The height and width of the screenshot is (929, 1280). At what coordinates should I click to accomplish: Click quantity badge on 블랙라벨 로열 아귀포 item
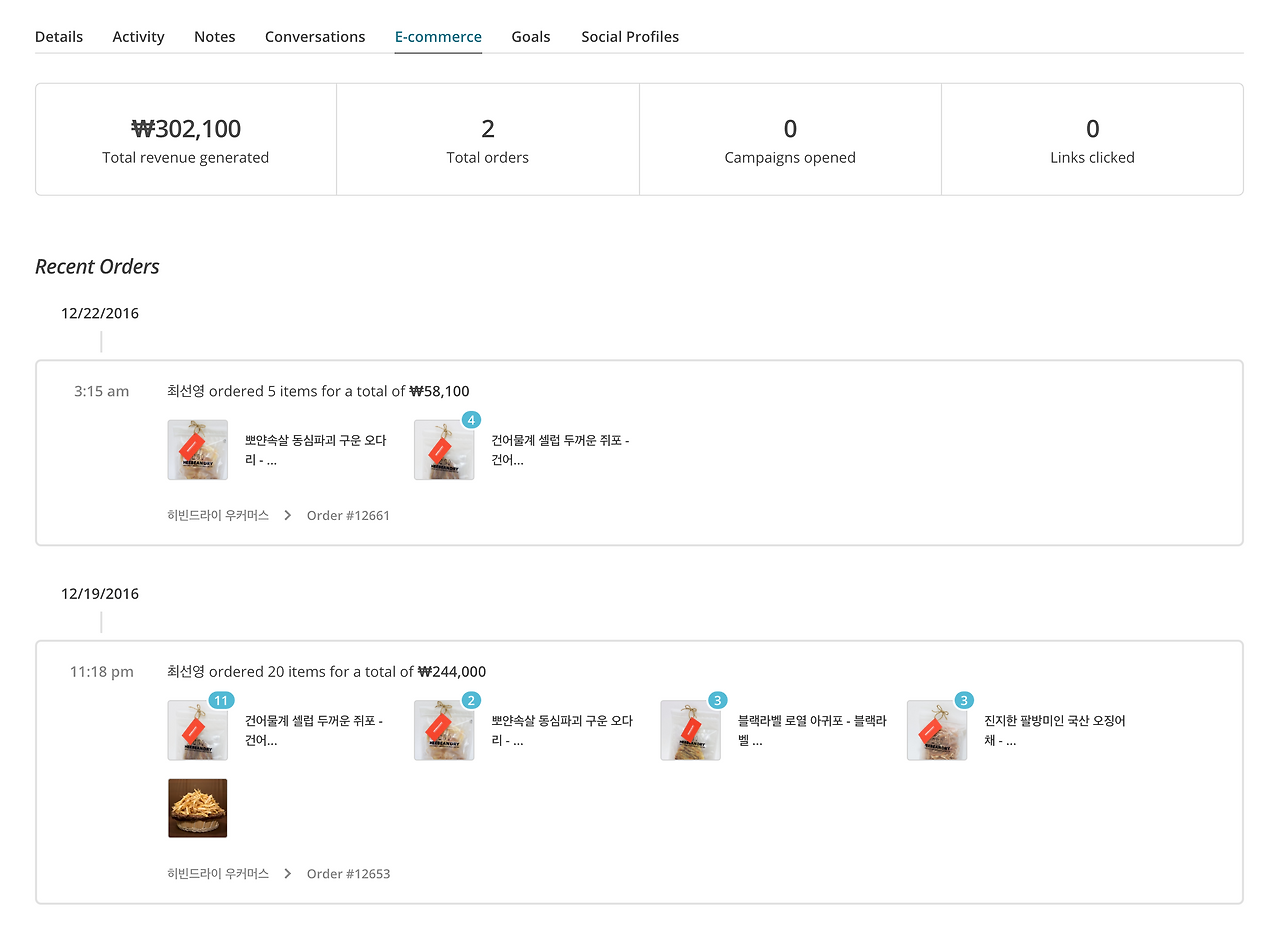pos(717,700)
